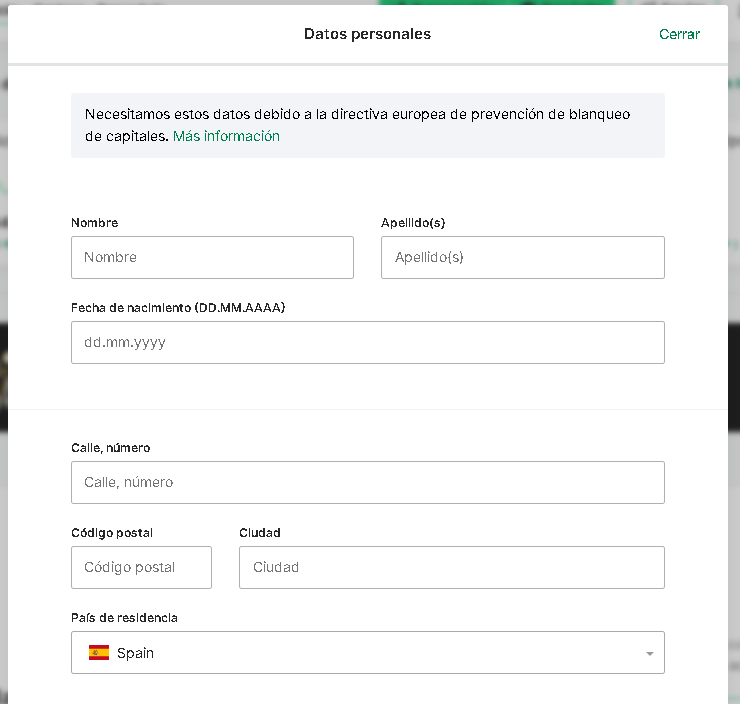The height and width of the screenshot is (704, 740).
Task: Click the Ciudad label text
Action: pyautogui.click(x=260, y=532)
